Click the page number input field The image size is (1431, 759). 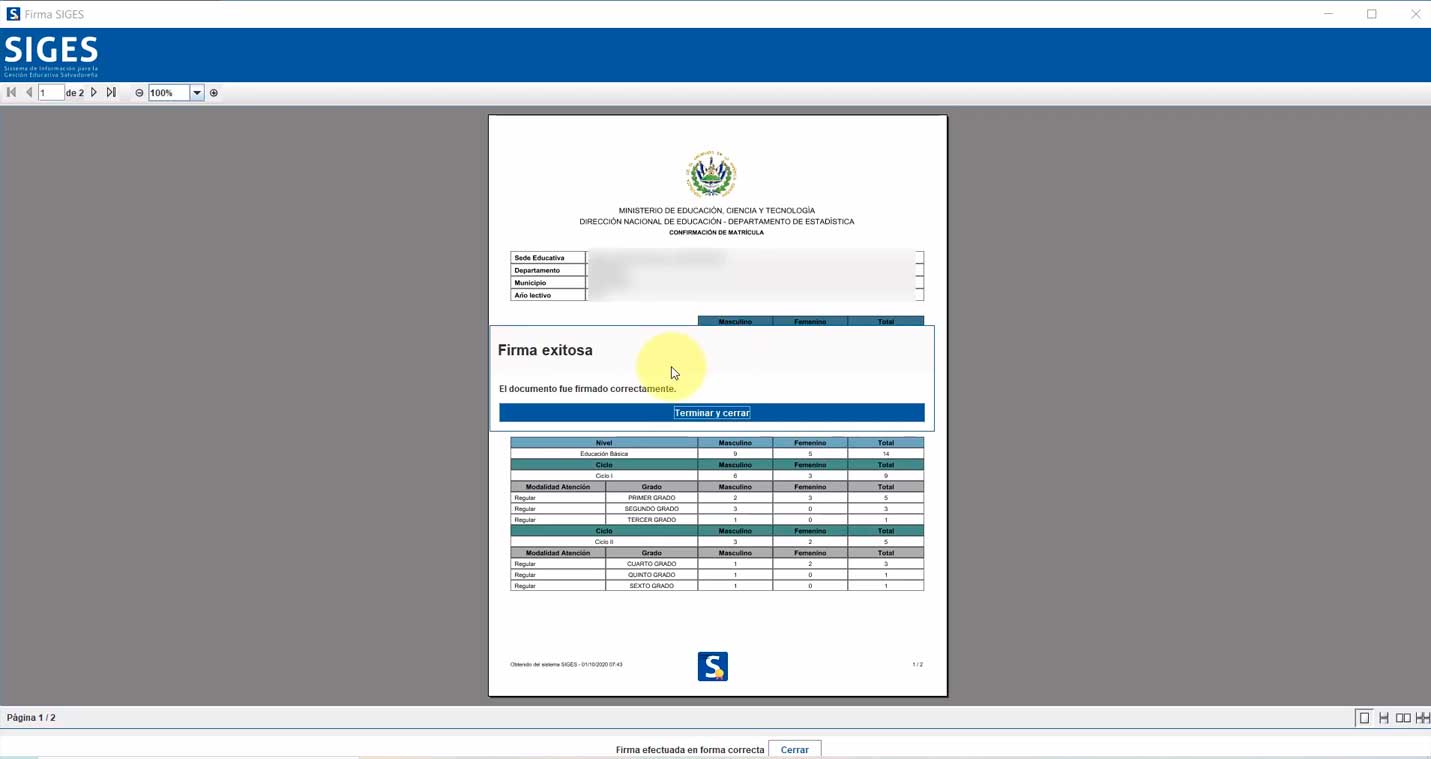[50, 93]
